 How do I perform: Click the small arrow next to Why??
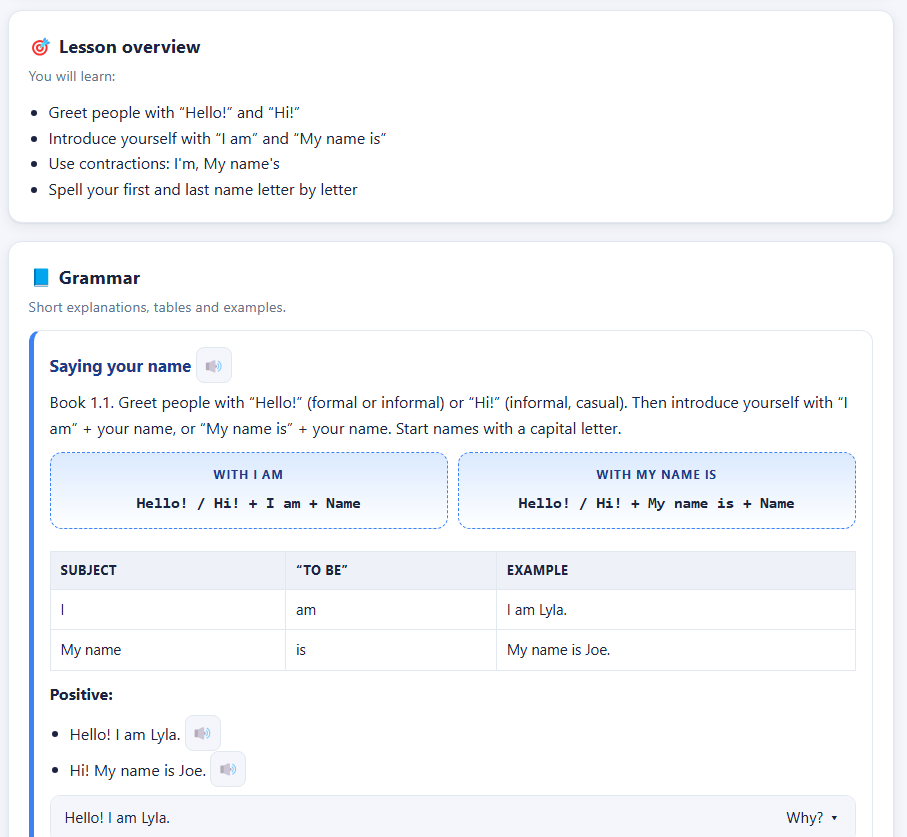click(834, 818)
